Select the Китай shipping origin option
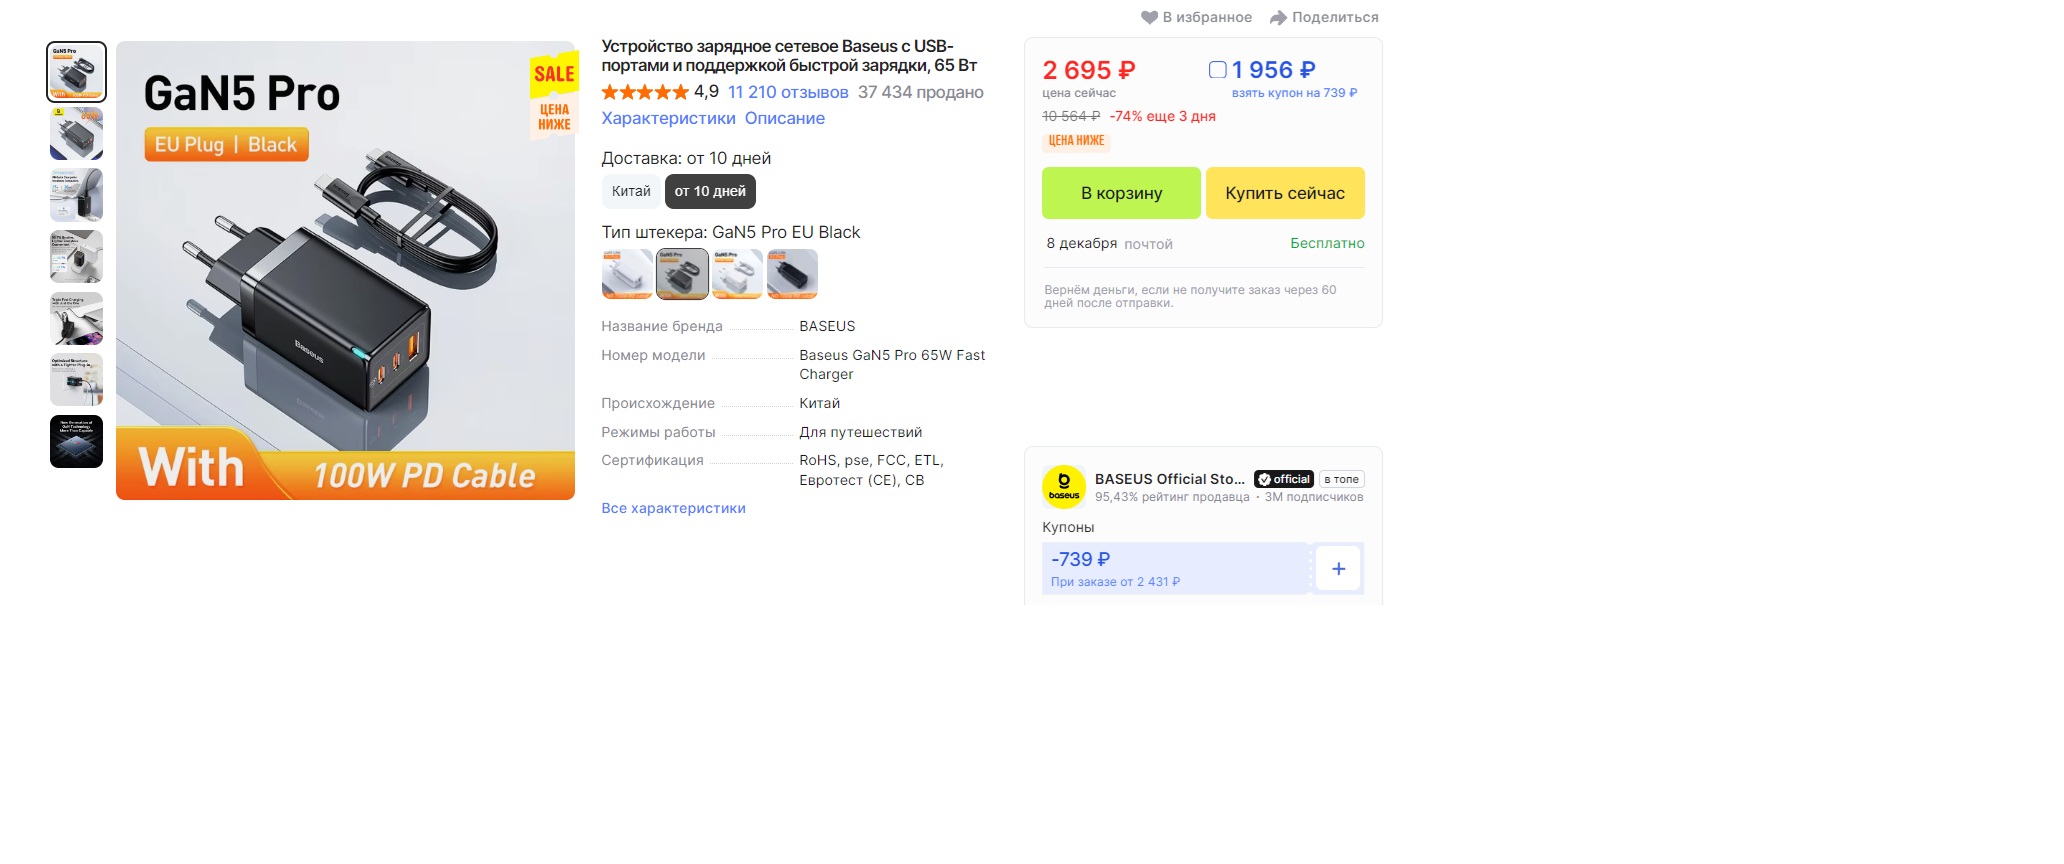The height and width of the screenshot is (864, 2064). (631, 191)
